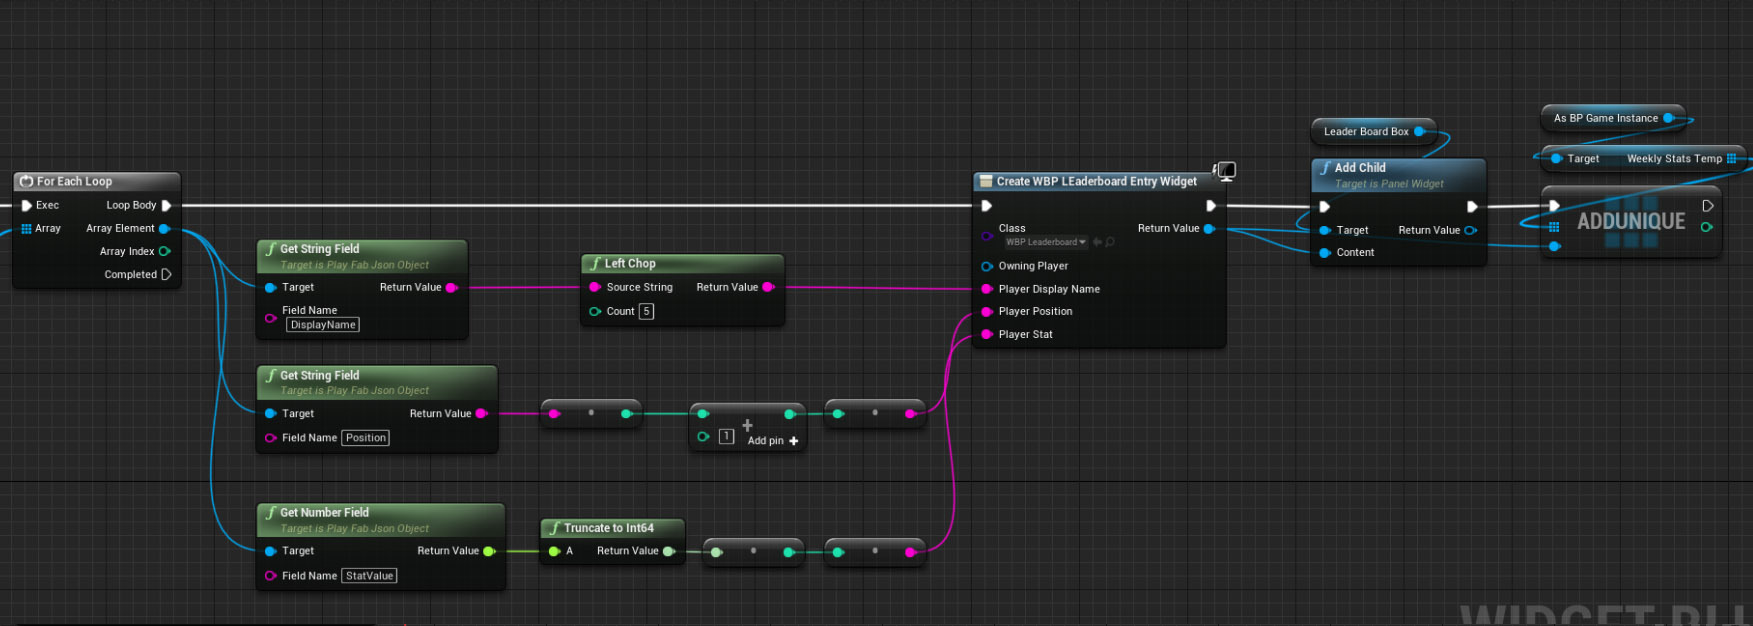
Task: Click the Truncate to Int64 node title
Action: [608, 528]
